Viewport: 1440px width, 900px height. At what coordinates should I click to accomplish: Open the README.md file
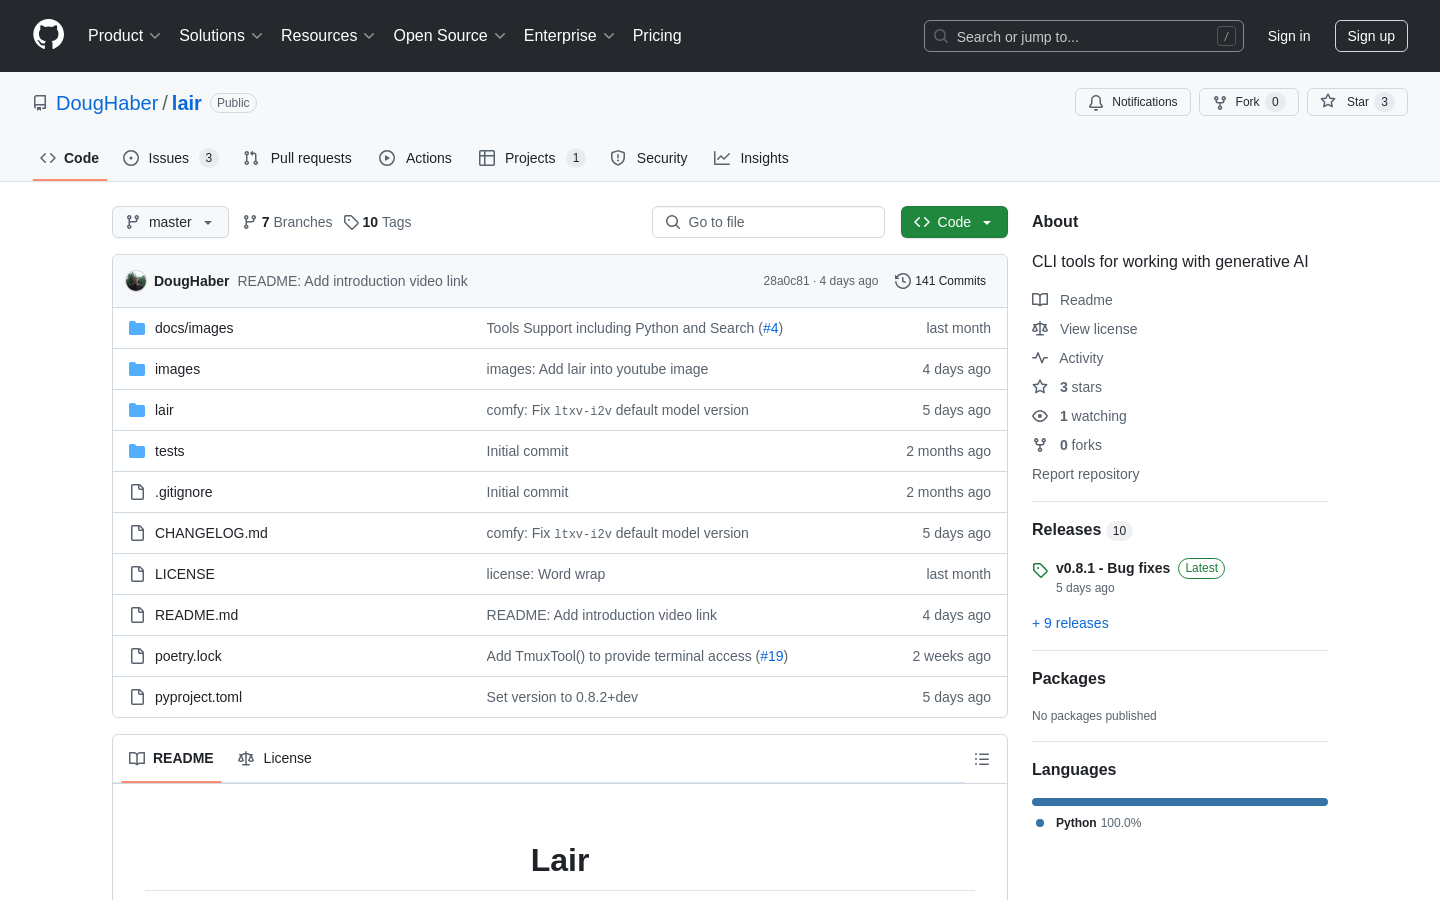[x=196, y=615]
